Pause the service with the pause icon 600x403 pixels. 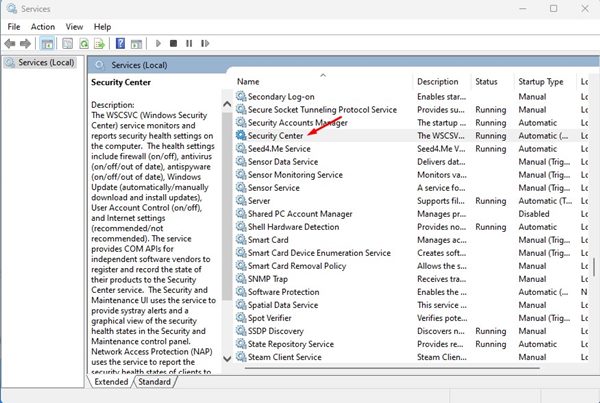pos(189,44)
